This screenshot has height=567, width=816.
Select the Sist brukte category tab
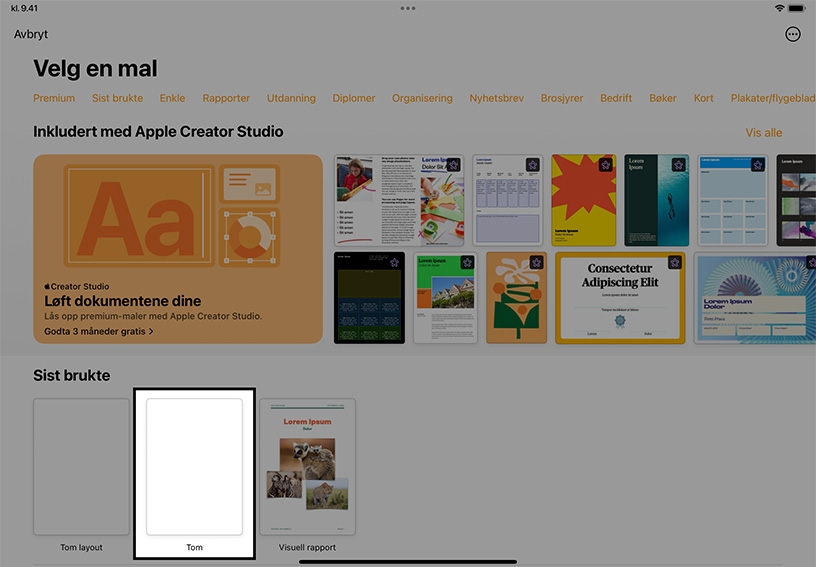point(117,98)
